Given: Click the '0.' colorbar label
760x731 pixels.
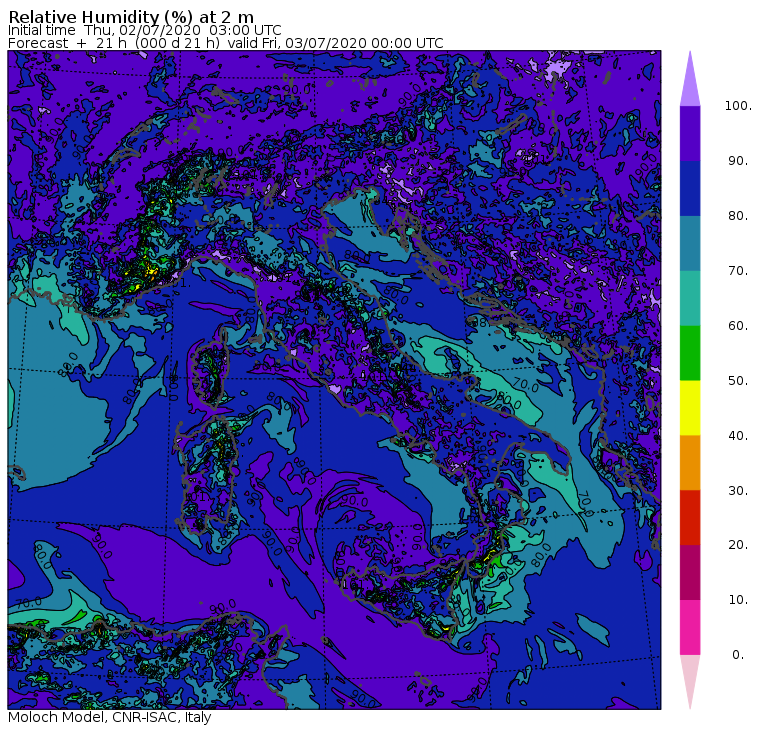Looking at the screenshot, I should tap(738, 655).
